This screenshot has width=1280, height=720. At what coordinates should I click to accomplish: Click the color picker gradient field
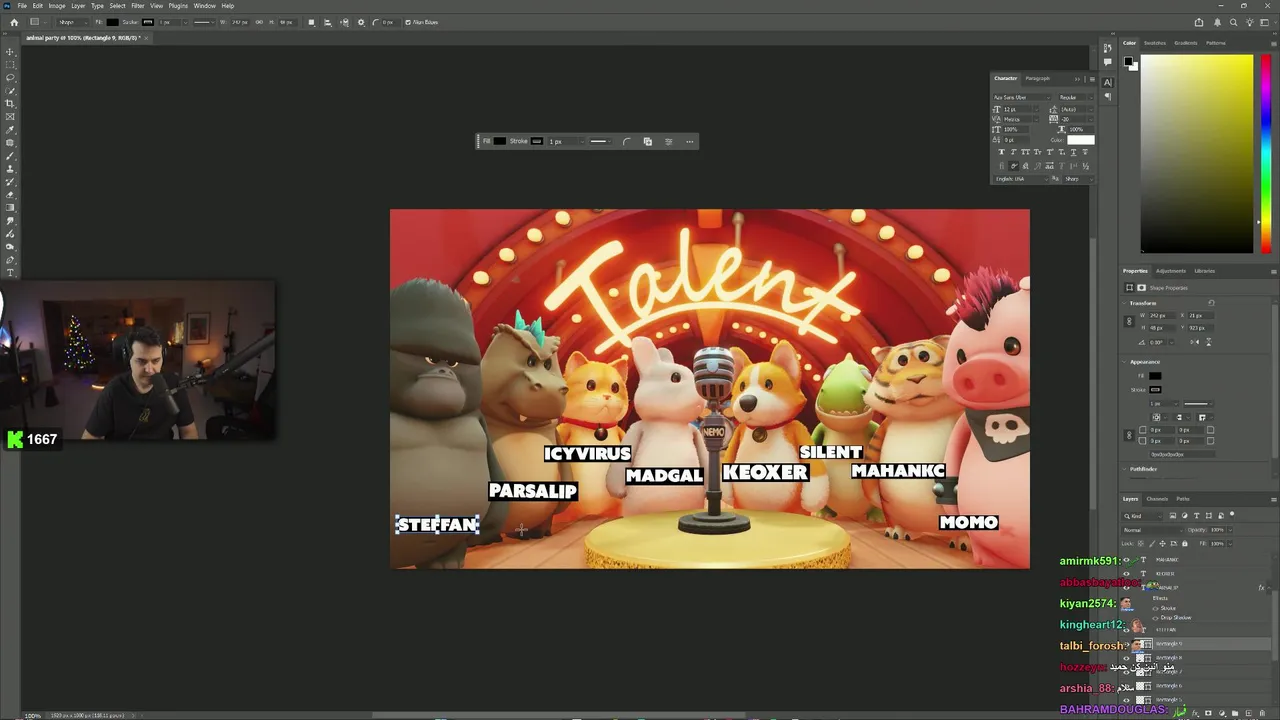[x=1197, y=153]
